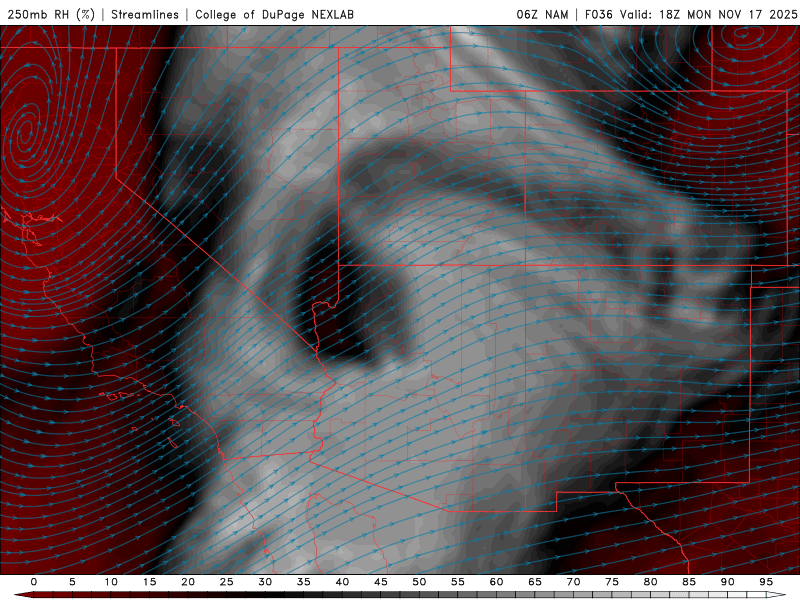Select the "06Z NAM" model run label
The image size is (800, 600).
[x=542, y=14]
